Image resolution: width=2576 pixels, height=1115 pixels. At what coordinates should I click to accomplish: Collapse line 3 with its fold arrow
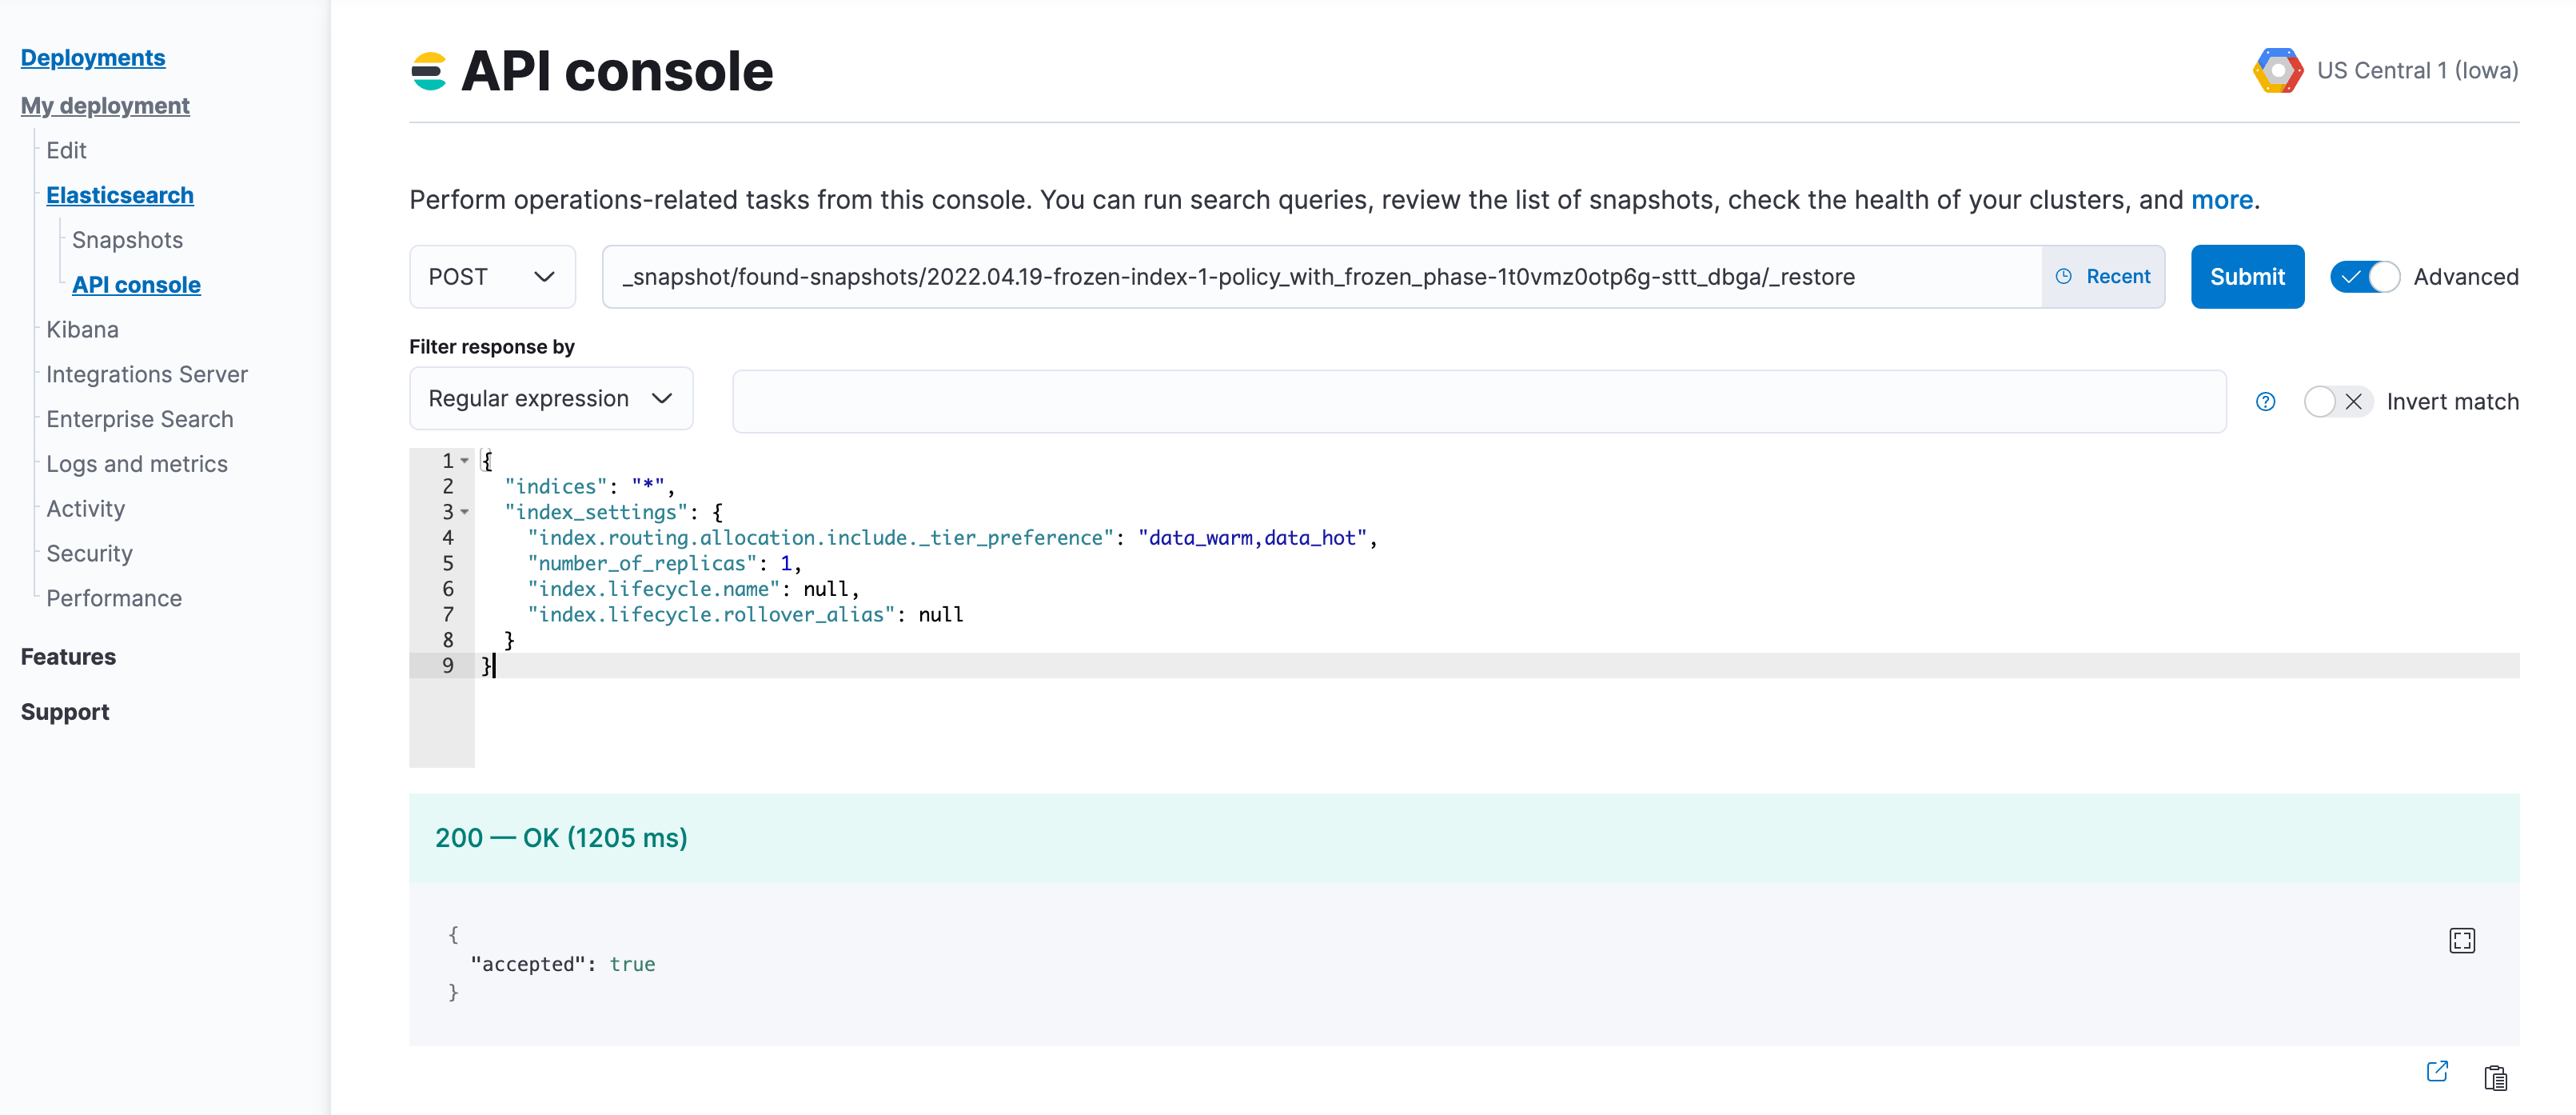point(465,512)
